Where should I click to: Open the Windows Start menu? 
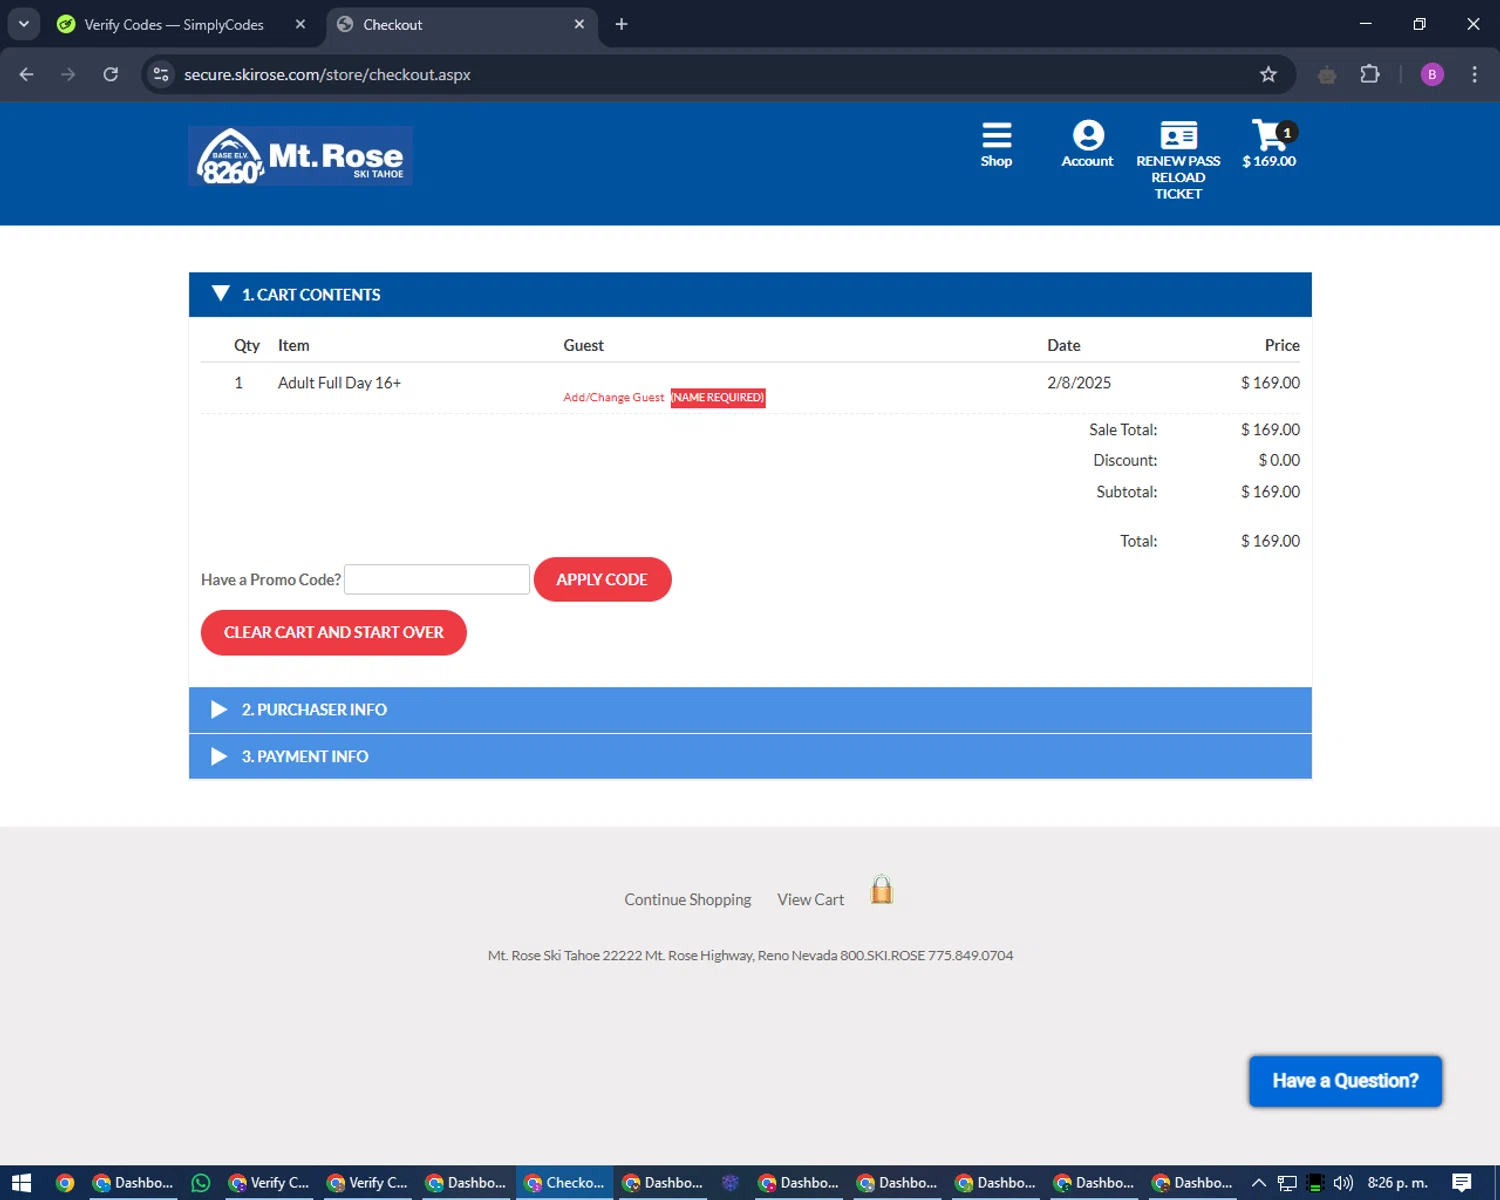coord(21,1183)
